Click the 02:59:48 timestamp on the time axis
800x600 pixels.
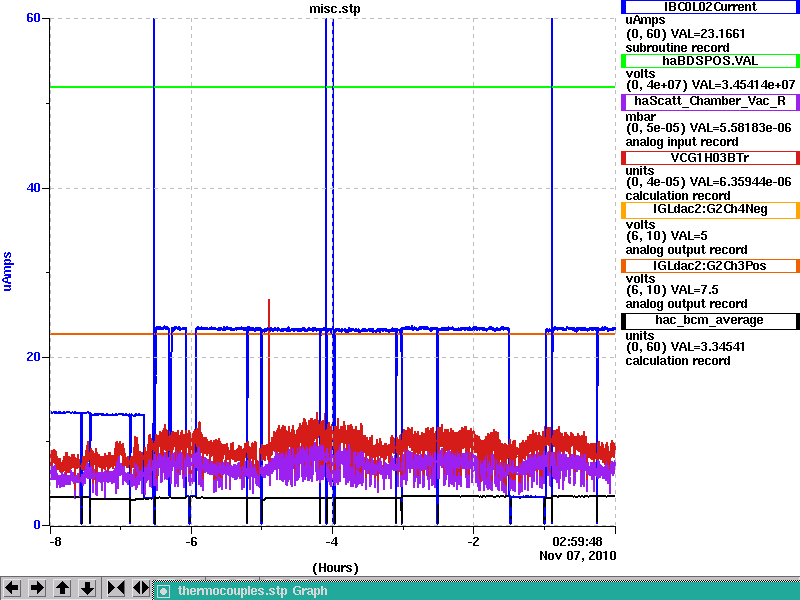(x=578, y=541)
